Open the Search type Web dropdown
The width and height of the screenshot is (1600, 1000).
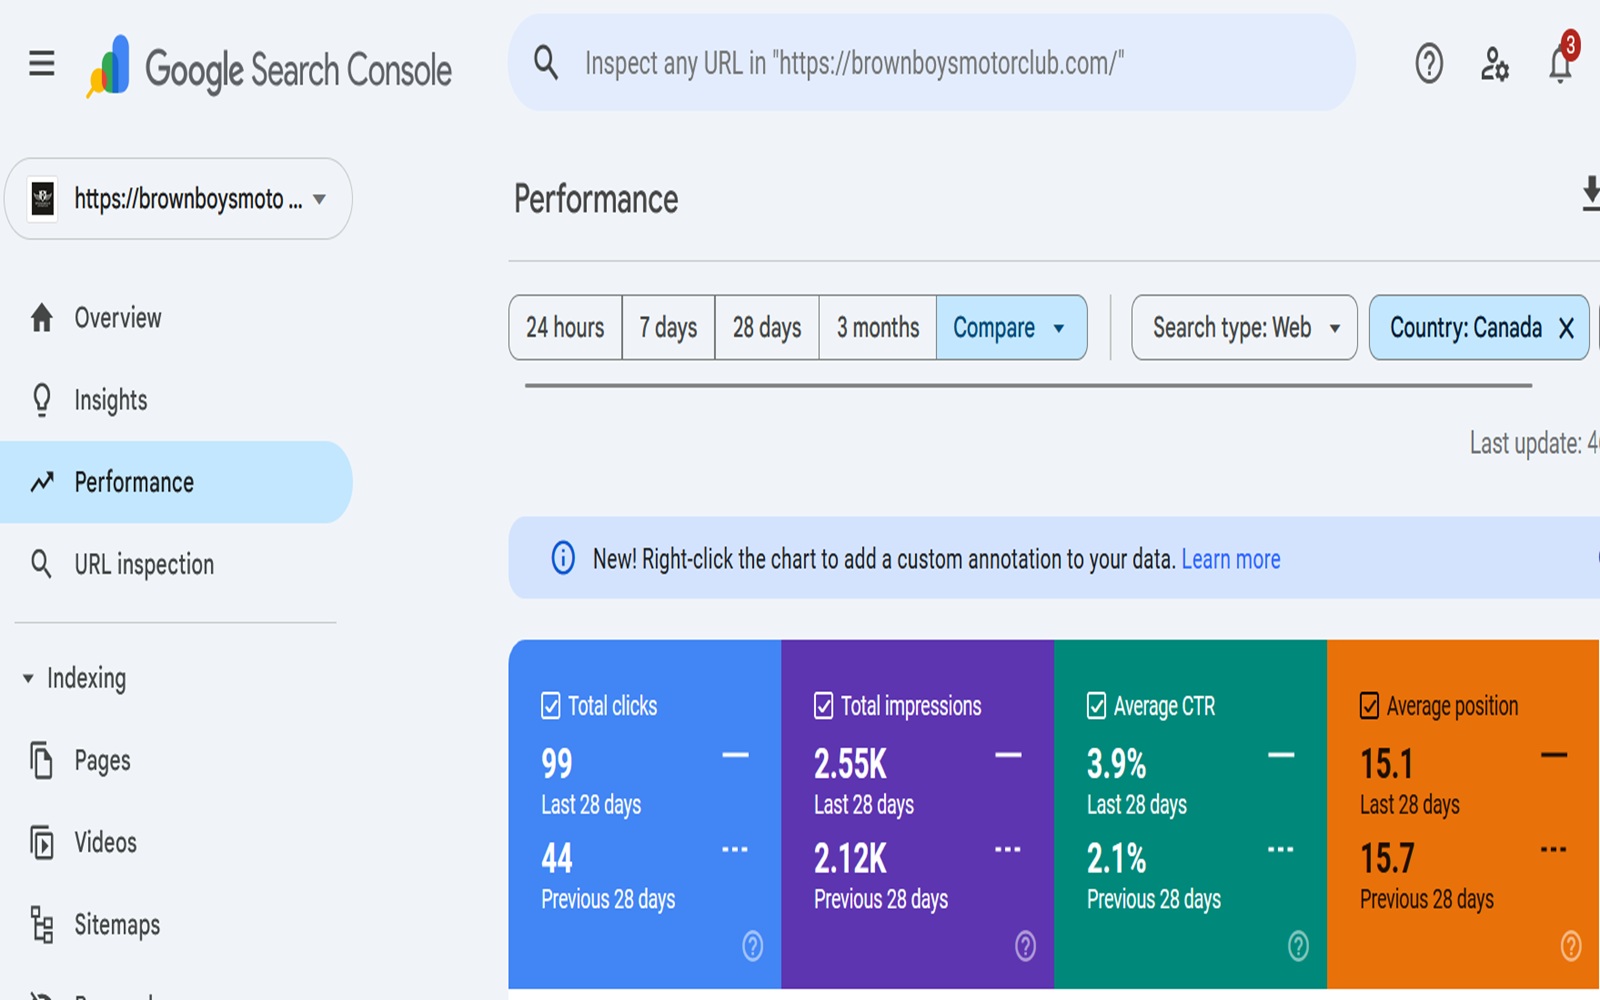point(1243,327)
